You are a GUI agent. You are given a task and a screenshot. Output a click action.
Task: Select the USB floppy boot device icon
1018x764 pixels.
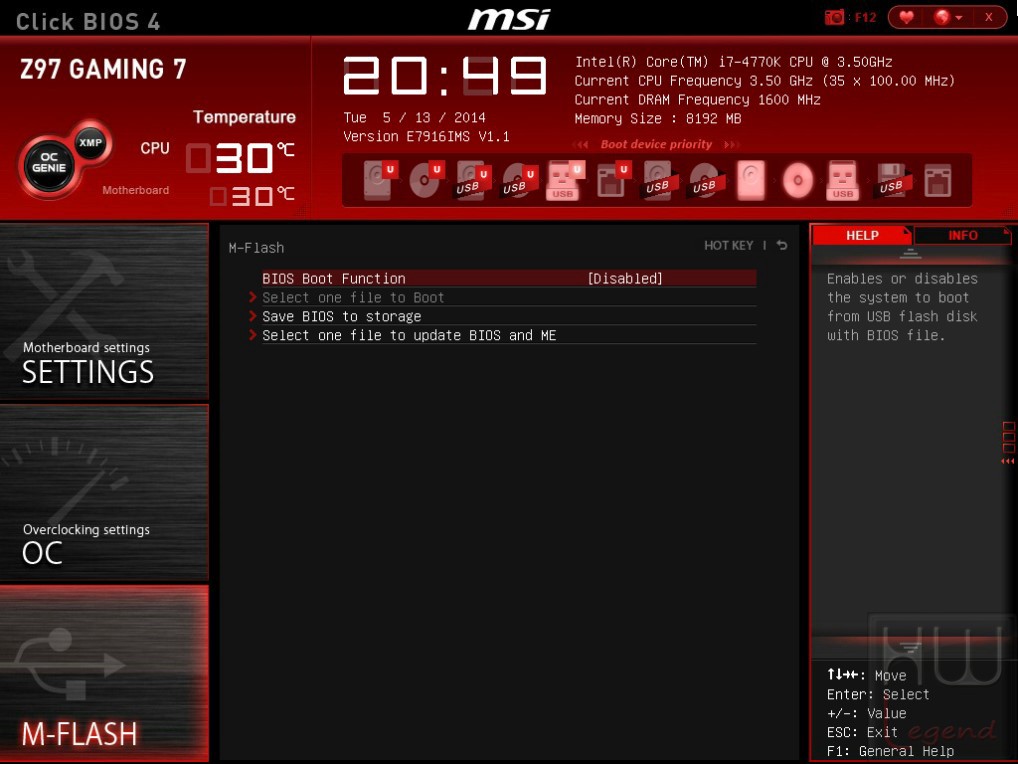click(892, 180)
